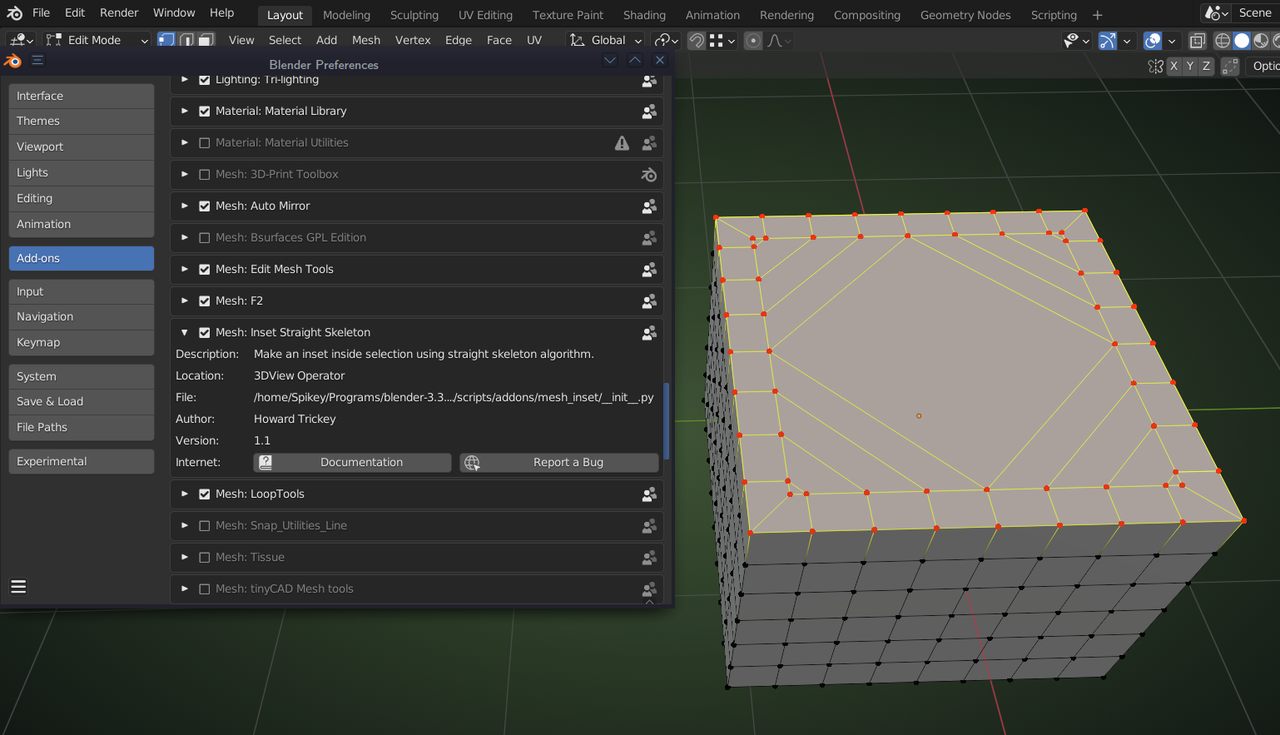Click the mesh symmetry butterfly icon
The width and height of the screenshot is (1280, 735).
1155,66
